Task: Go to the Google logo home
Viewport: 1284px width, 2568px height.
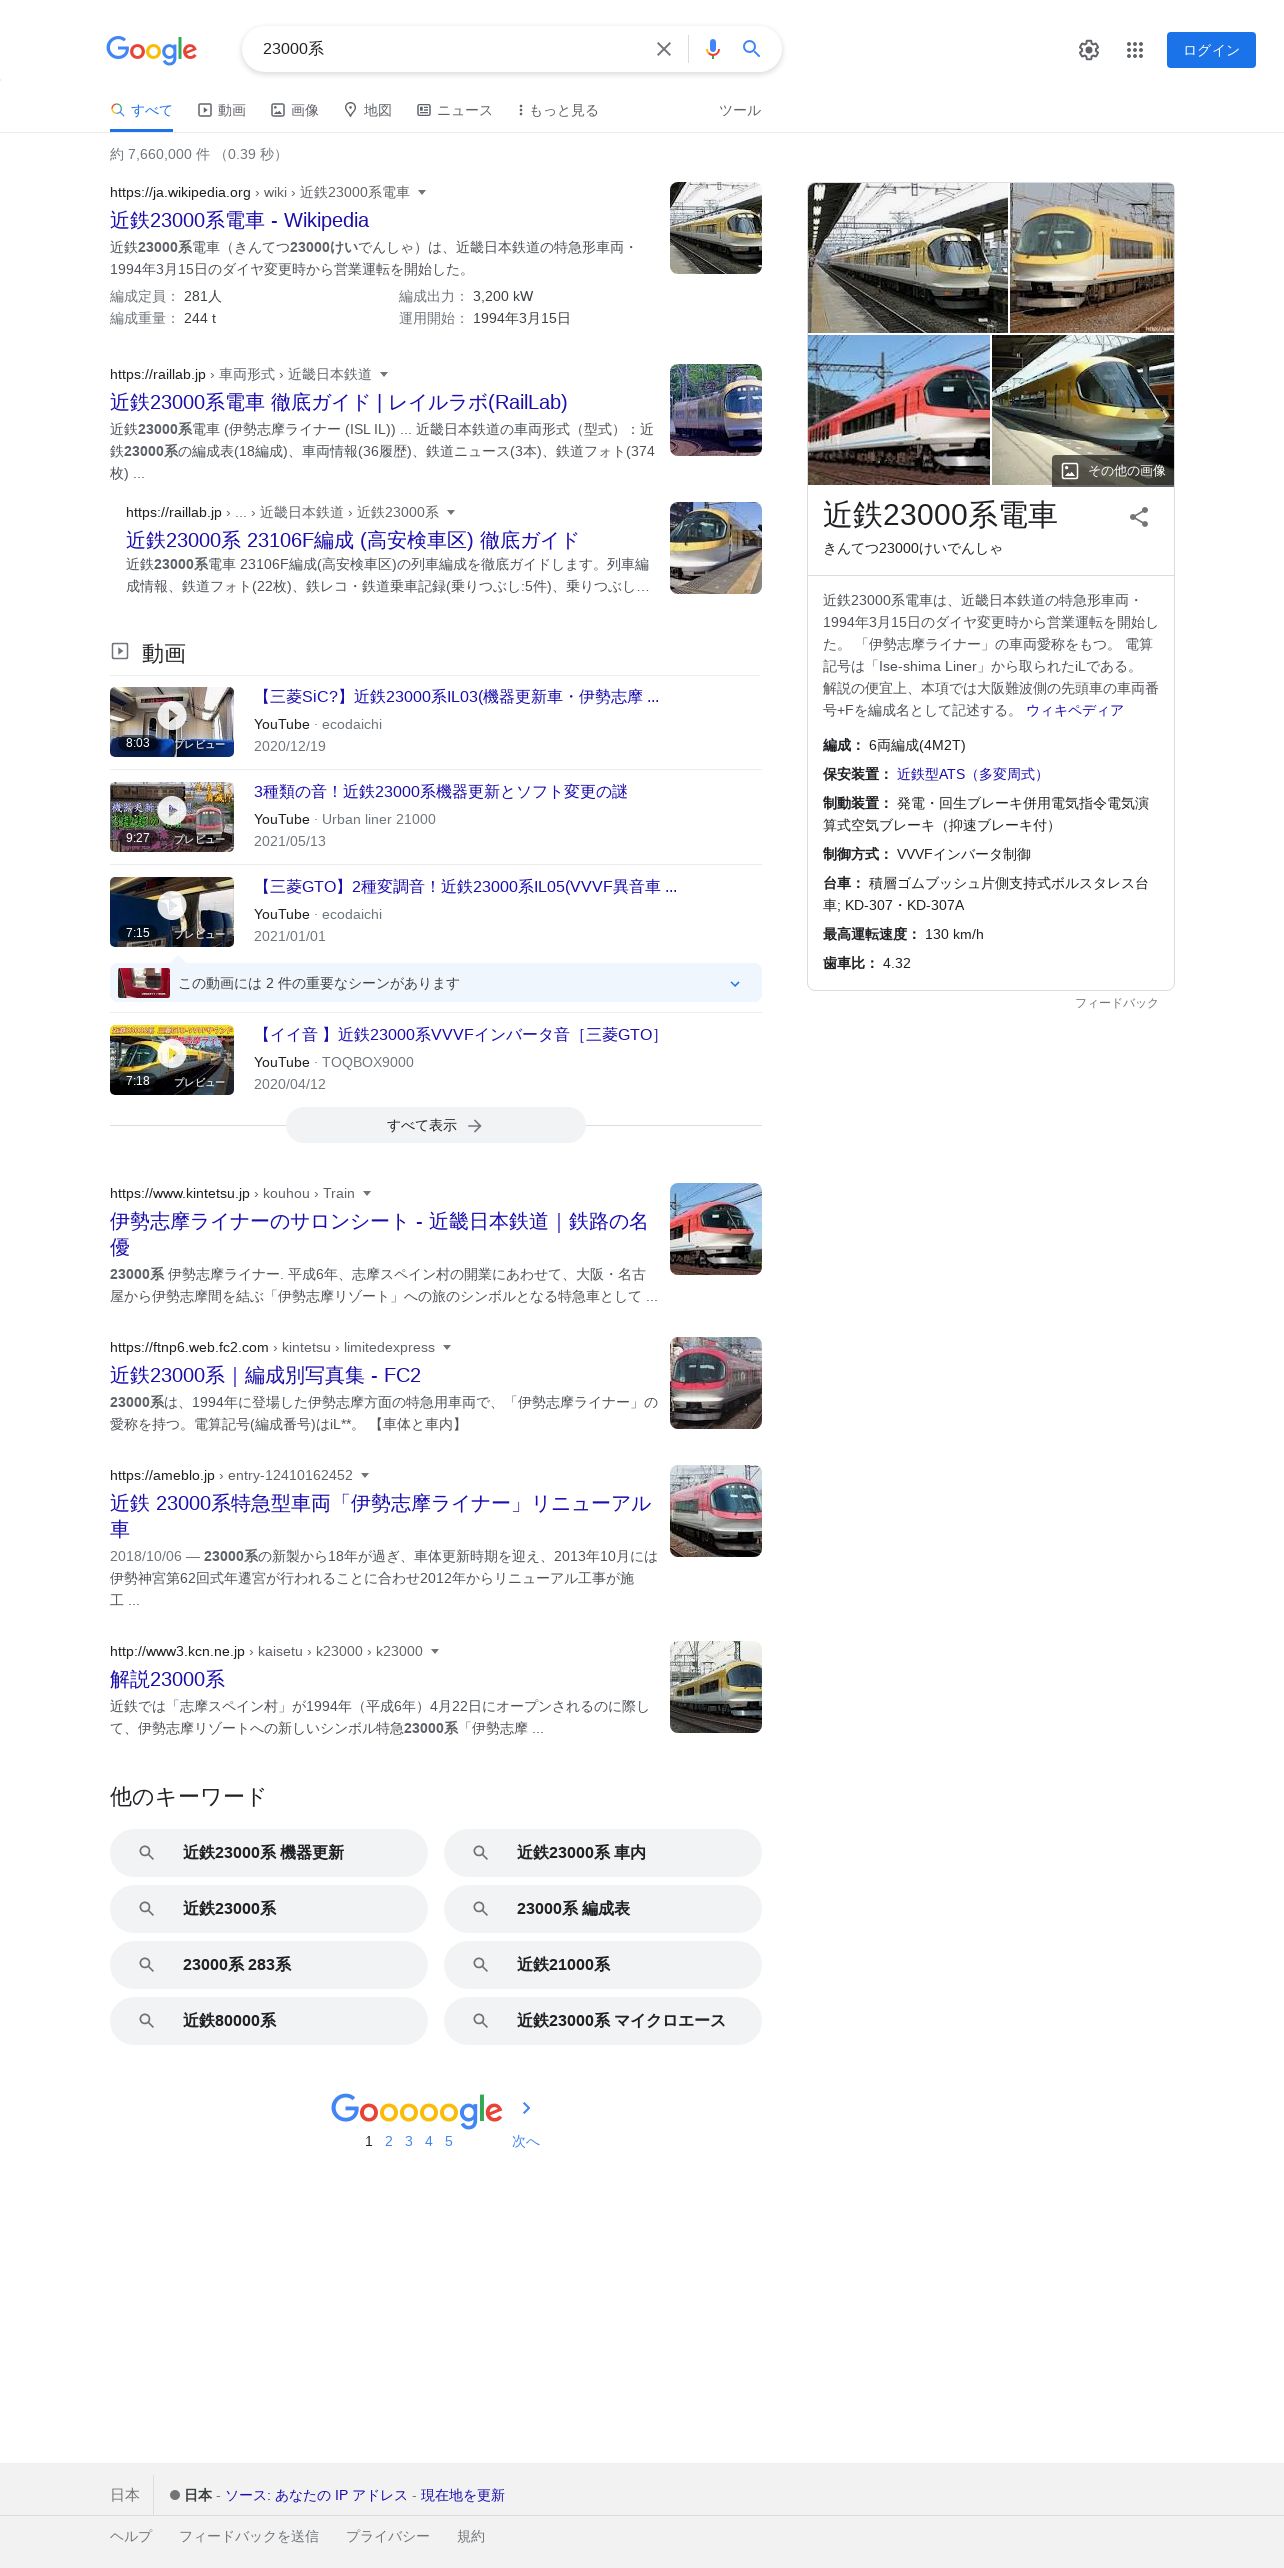Action: pos(151,49)
